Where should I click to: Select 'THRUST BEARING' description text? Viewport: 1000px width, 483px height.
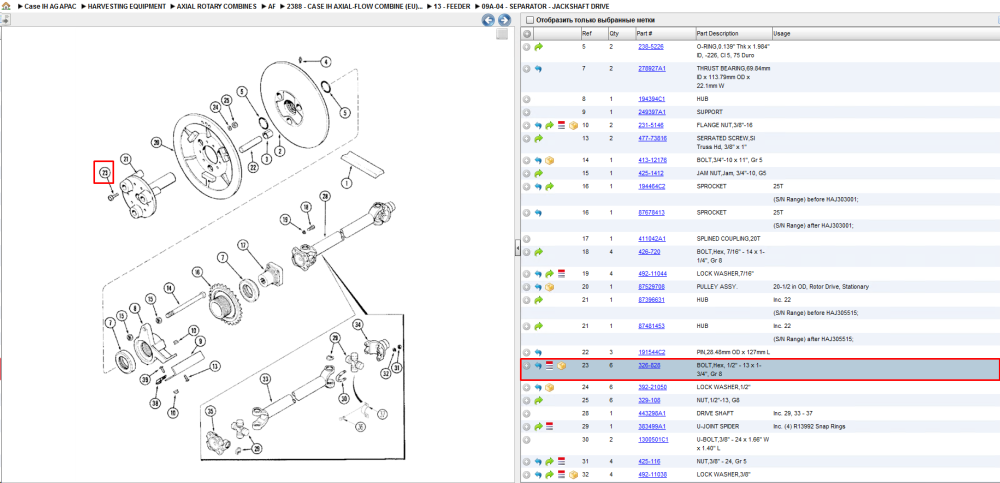[722, 68]
